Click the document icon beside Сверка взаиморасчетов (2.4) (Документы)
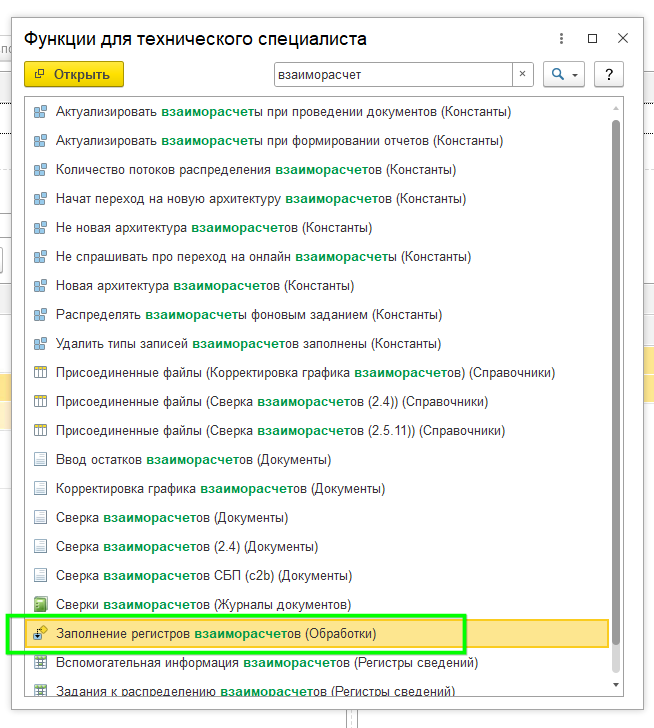 pos(40,547)
